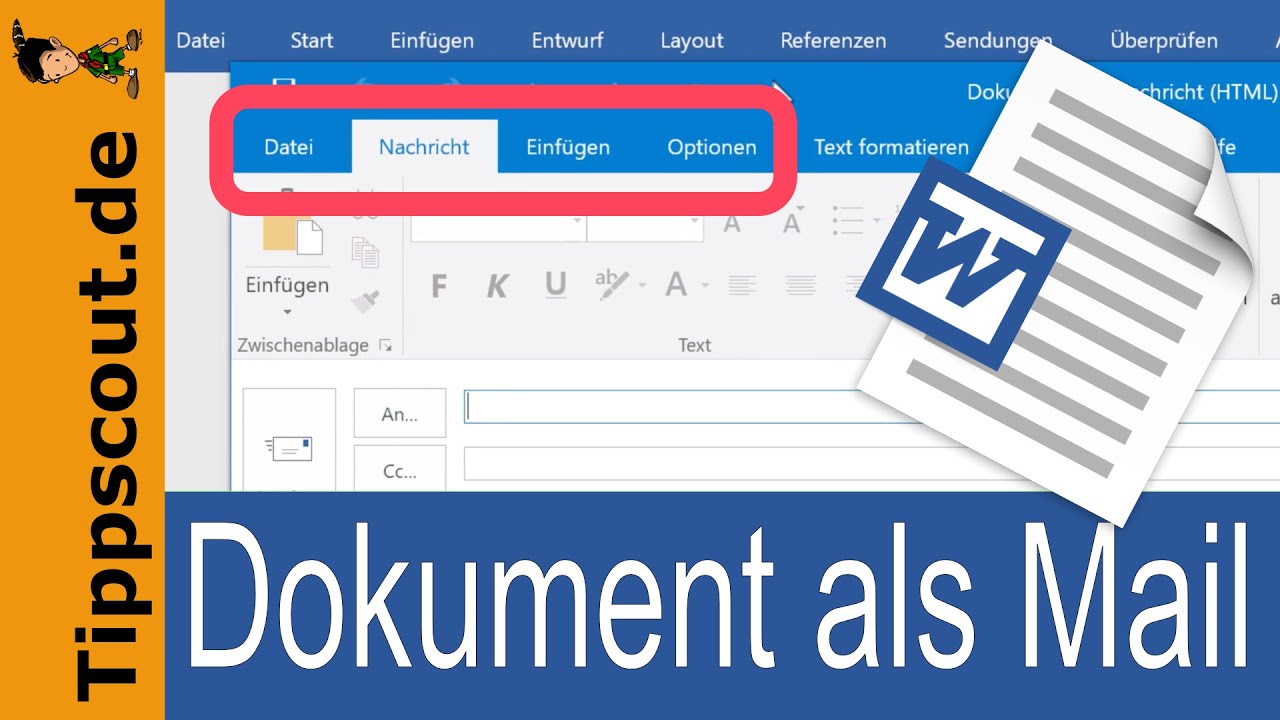
Task: Open font color dropdown arrow
Action: pyautogui.click(x=705, y=286)
